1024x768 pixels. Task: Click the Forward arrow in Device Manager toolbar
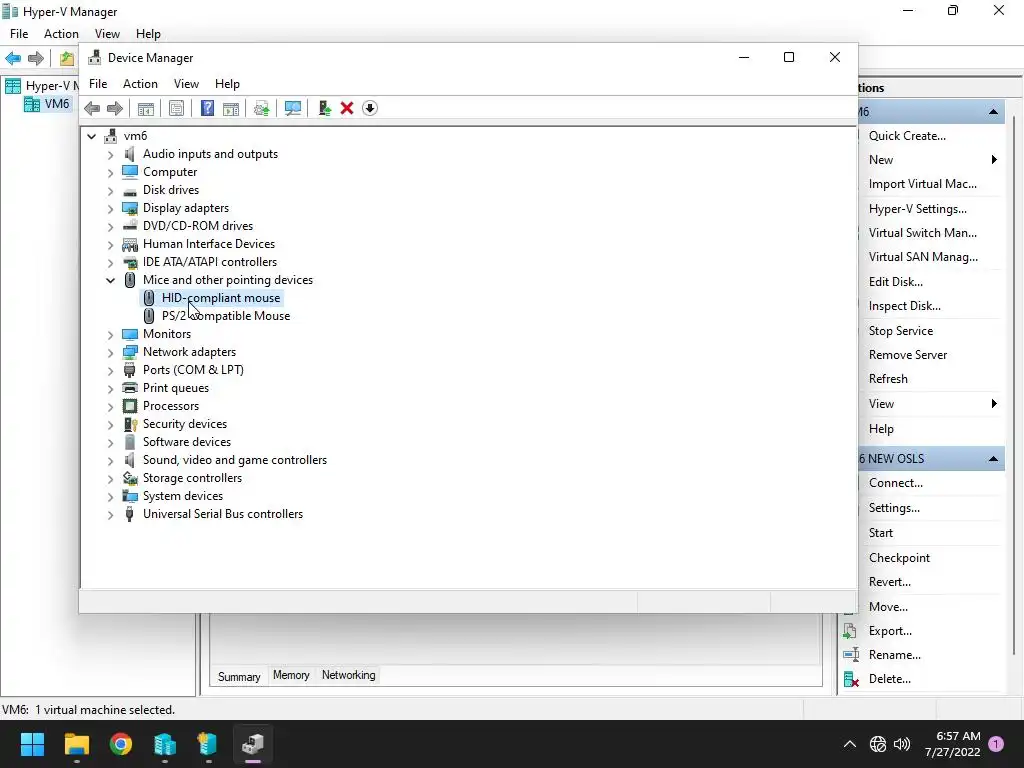click(114, 108)
